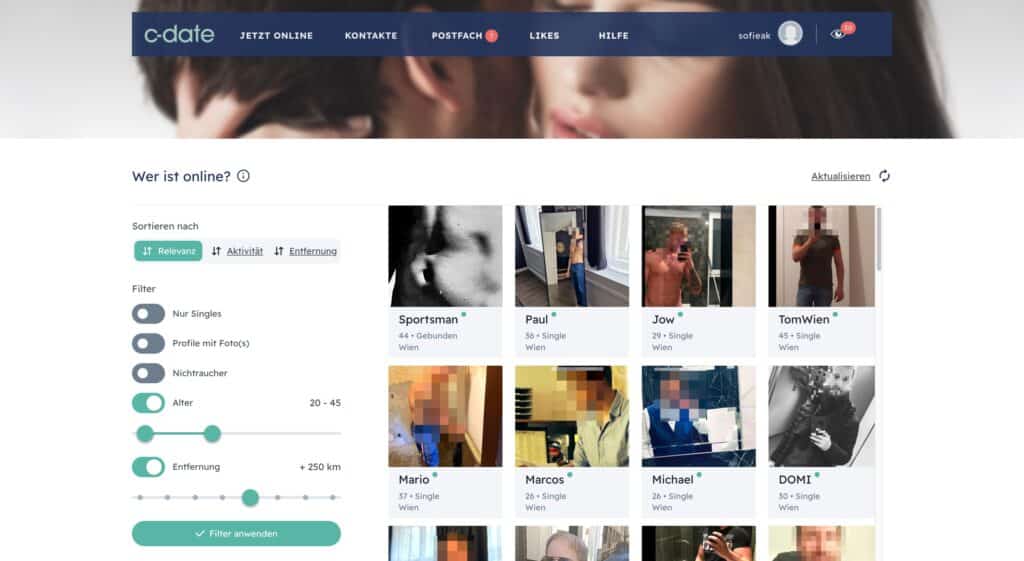Viewport: 1024px width, 561px height.
Task: Enable the Nichtraucher toggle
Action: [x=148, y=373]
